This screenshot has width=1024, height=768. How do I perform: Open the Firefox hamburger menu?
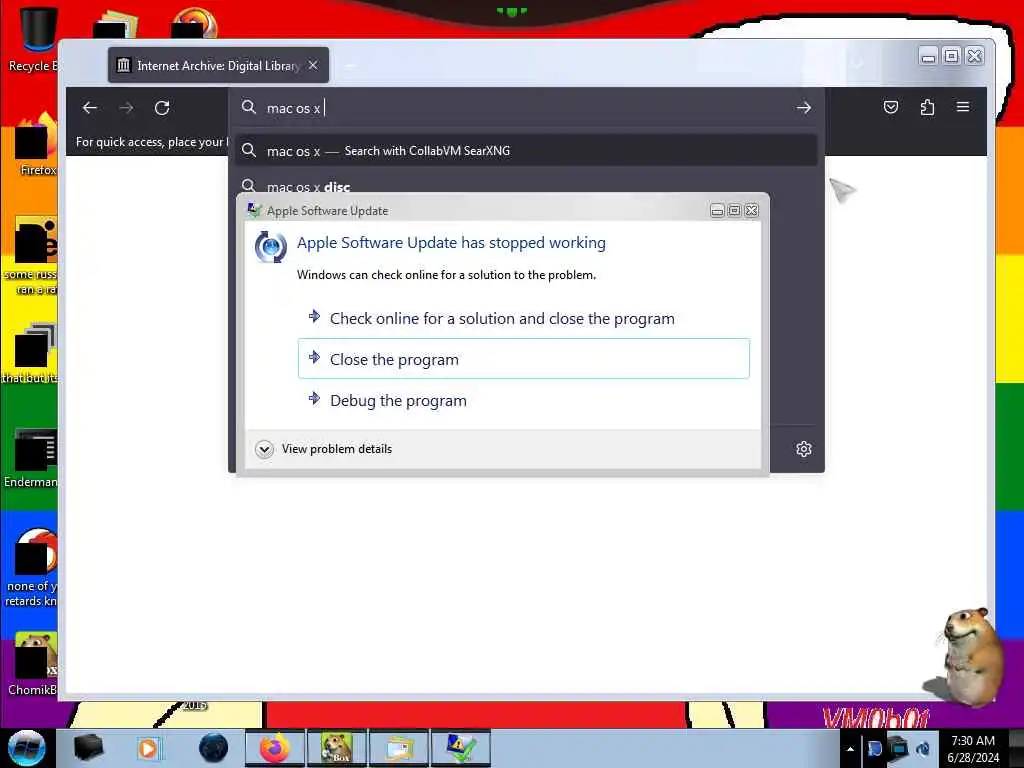[x=963, y=106]
